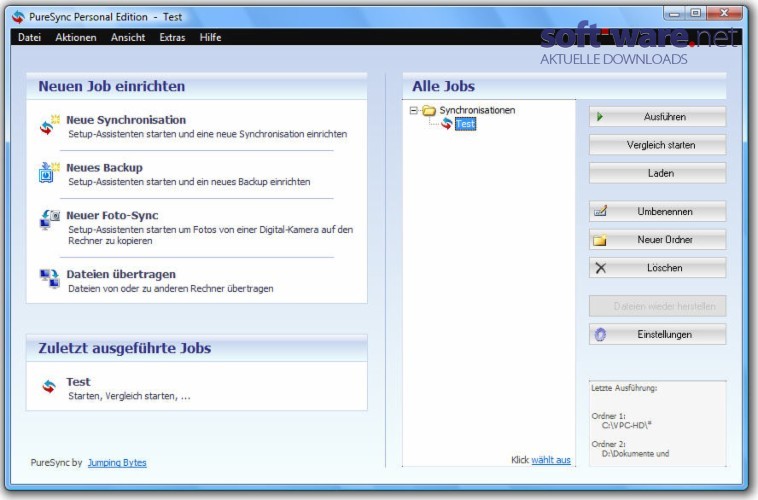This screenshot has width=758, height=500.
Task: Click the Neuer Ordner button label
Action: point(665,240)
